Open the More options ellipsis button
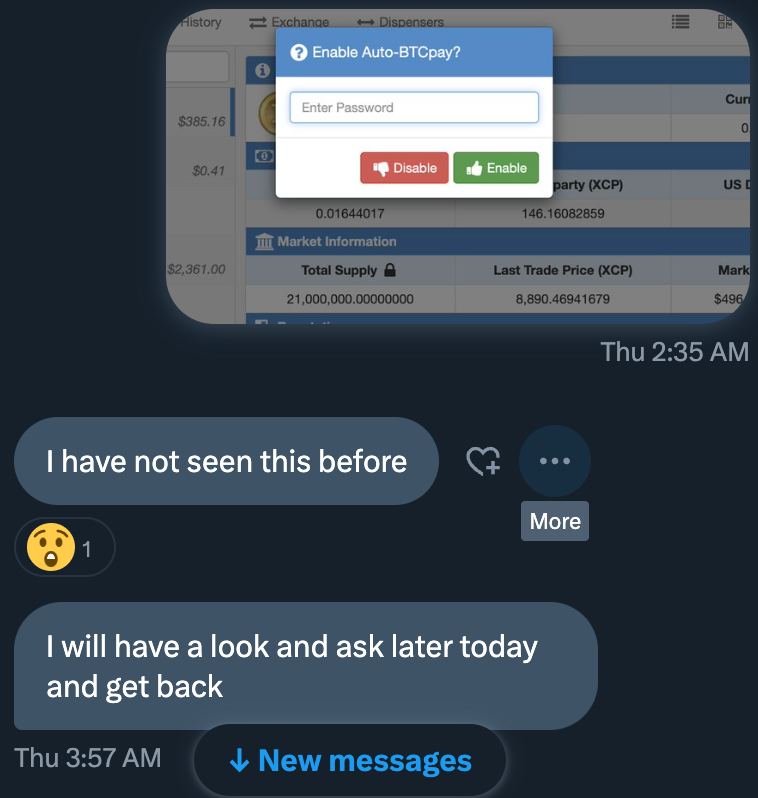 coord(554,461)
